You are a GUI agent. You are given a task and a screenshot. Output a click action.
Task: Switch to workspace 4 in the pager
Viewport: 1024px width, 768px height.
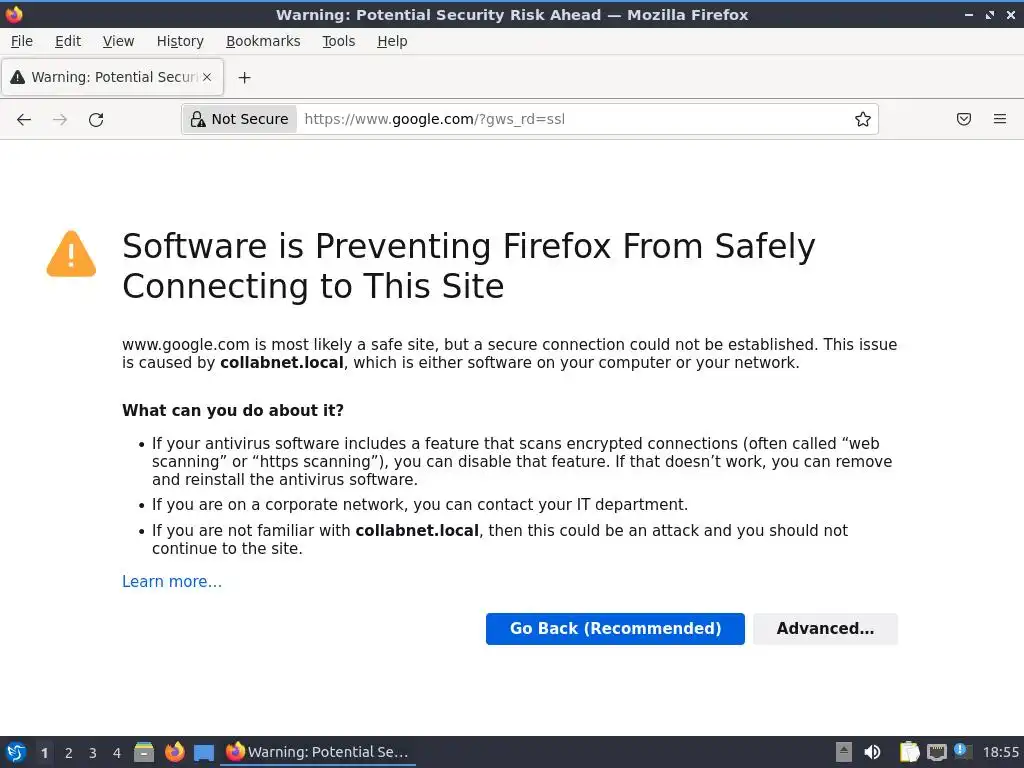coord(117,753)
